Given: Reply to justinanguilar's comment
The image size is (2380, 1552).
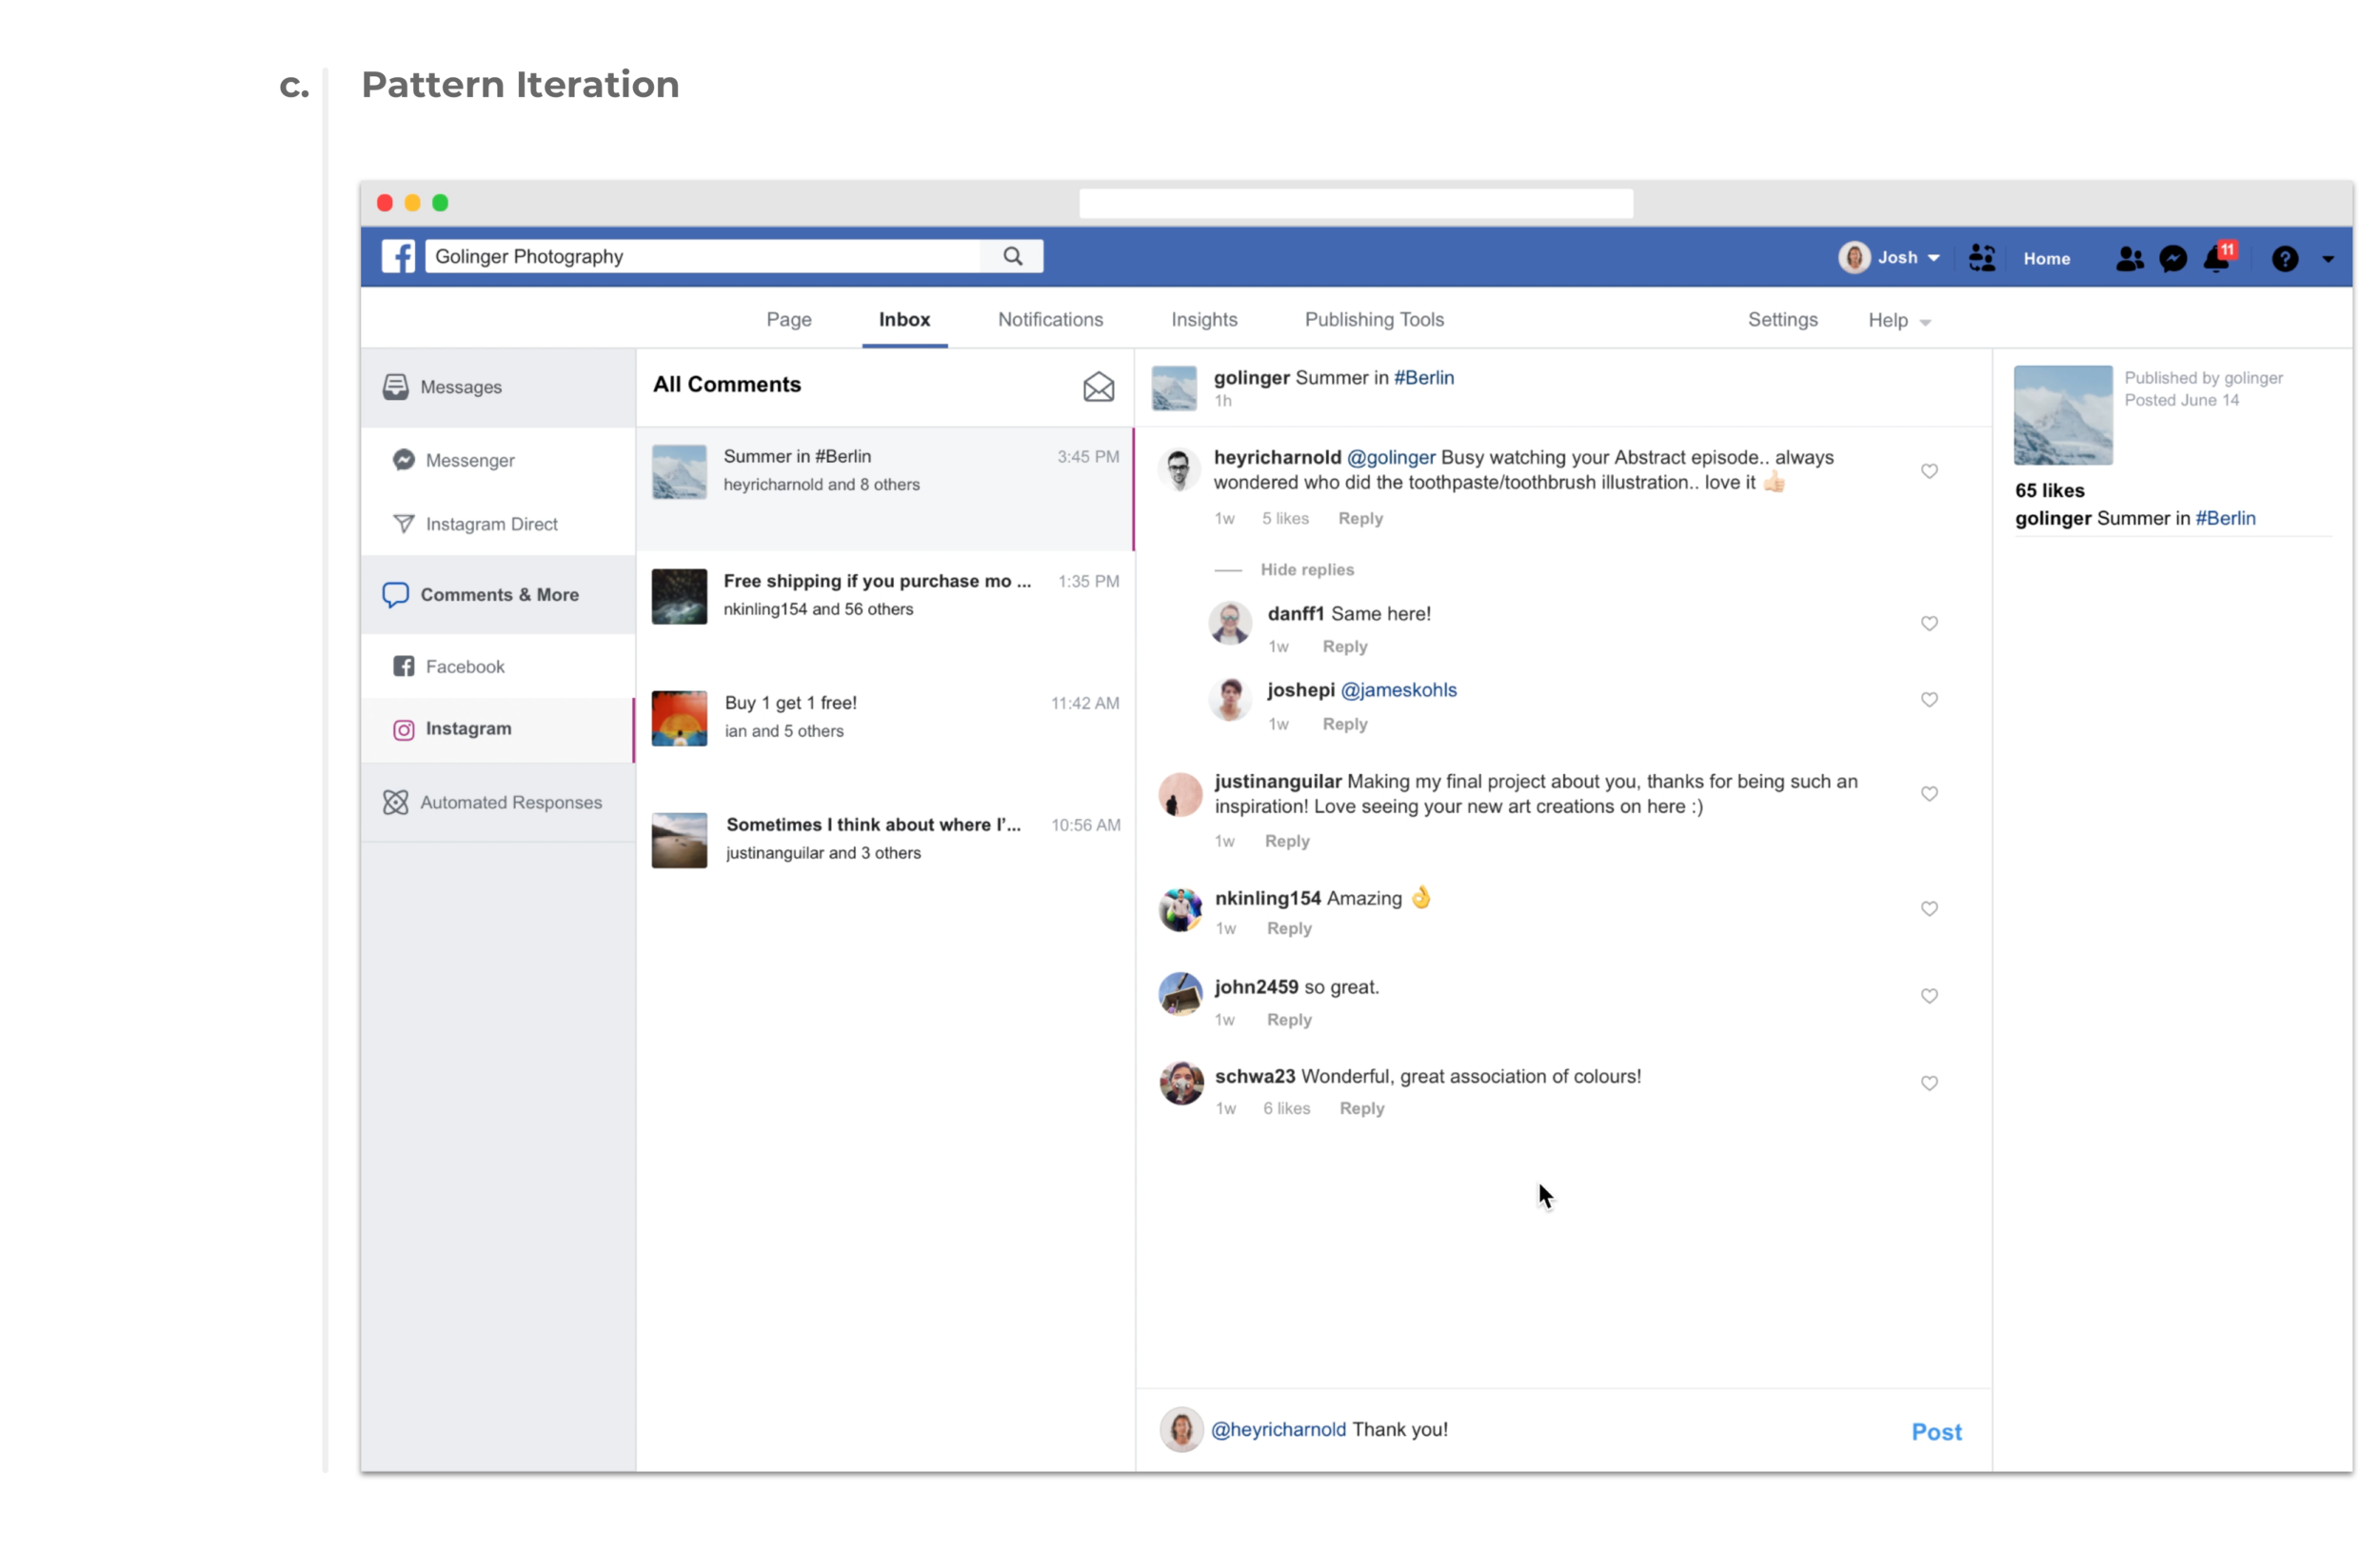Looking at the screenshot, I should coord(1286,841).
